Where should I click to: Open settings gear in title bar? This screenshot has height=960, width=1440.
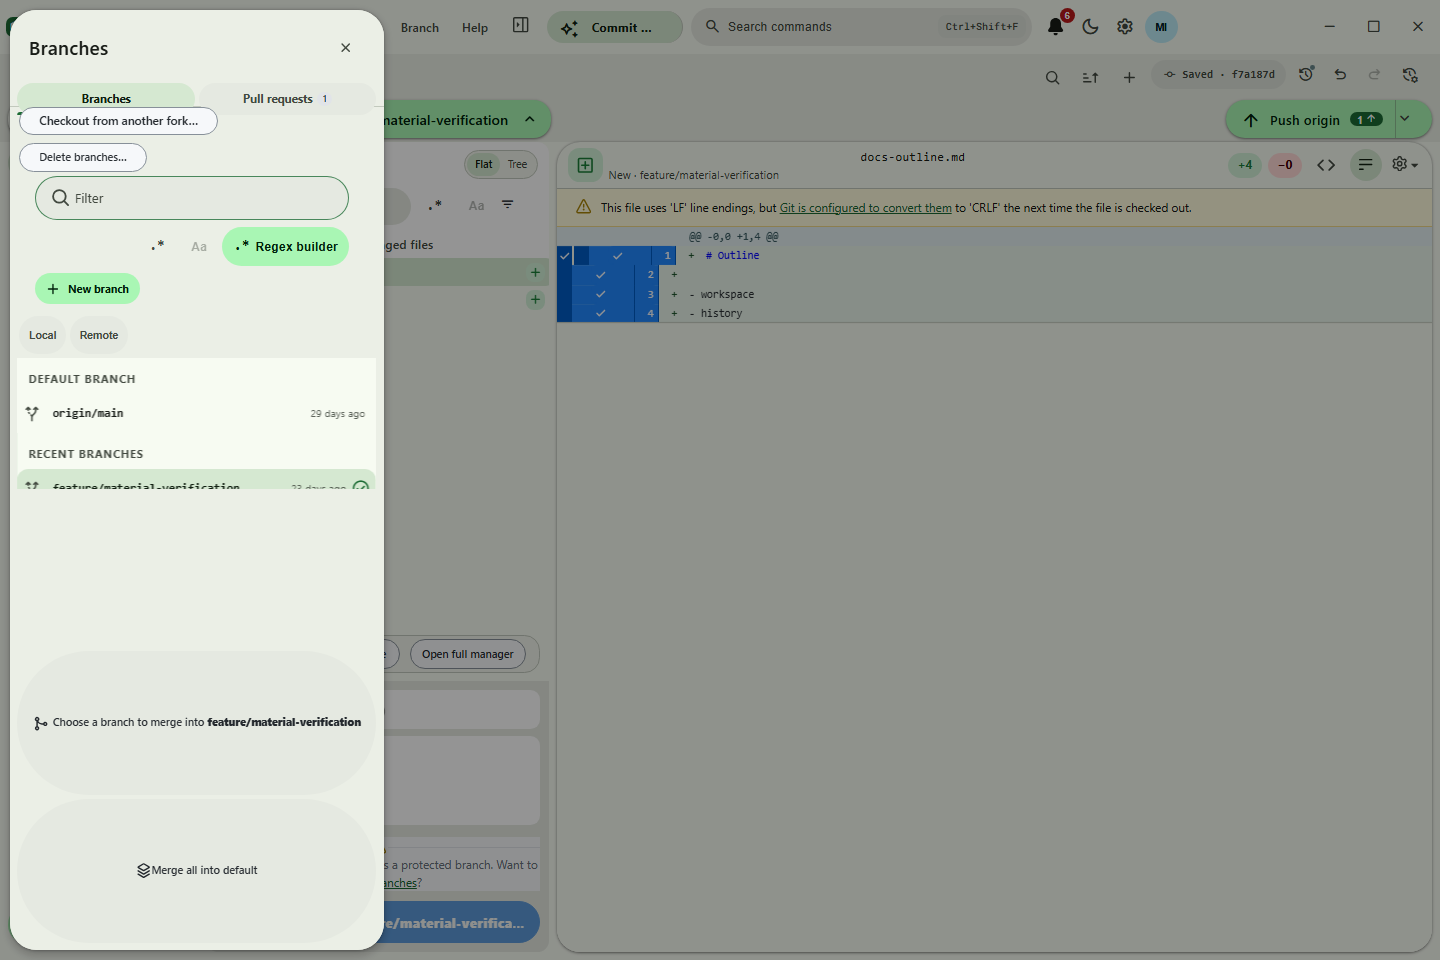(x=1125, y=27)
